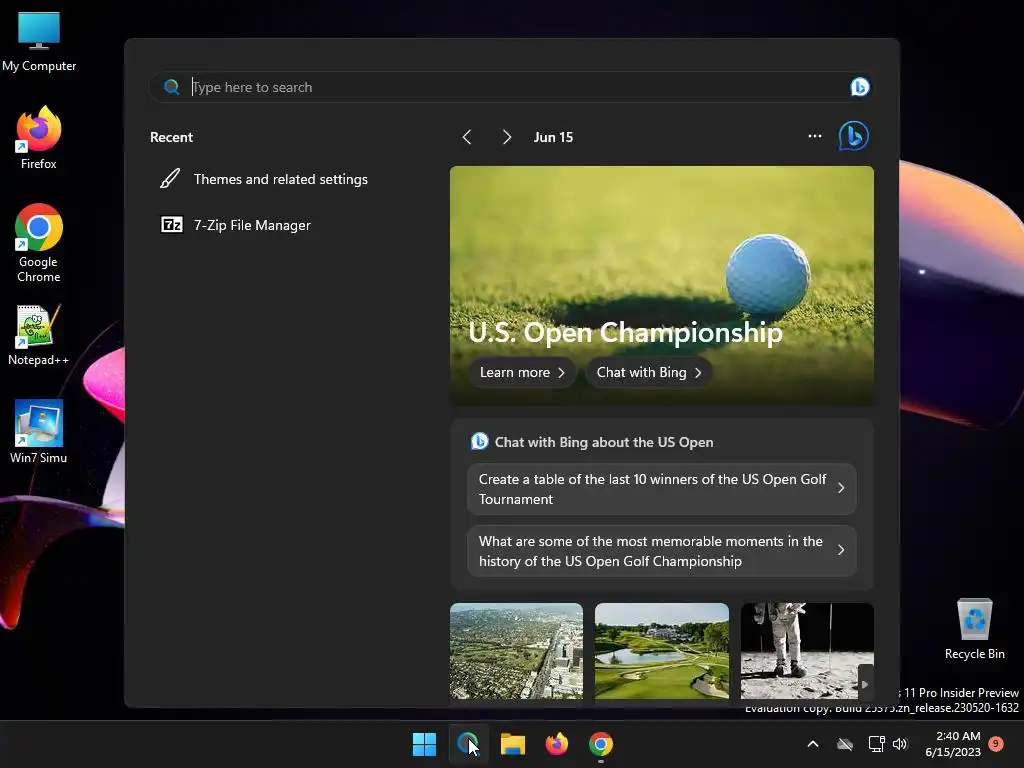Open volume speaker tray icon
The width and height of the screenshot is (1024, 768).
click(x=900, y=744)
